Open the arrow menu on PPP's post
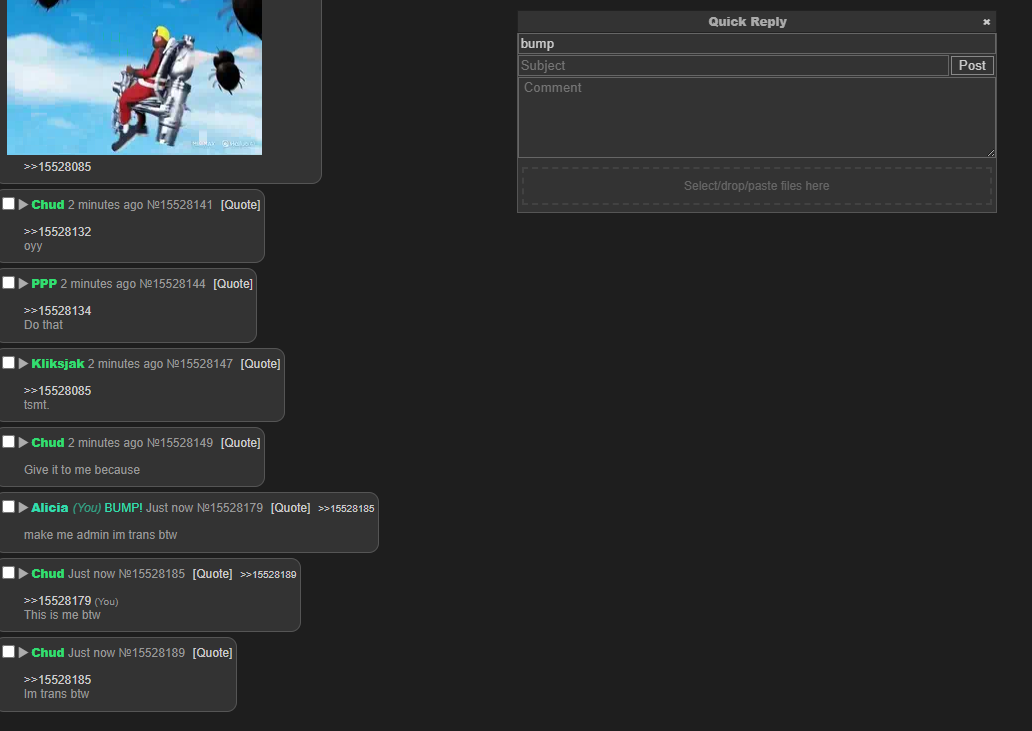The height and width of the screenshot is (731, 1032). coord(24,284)
